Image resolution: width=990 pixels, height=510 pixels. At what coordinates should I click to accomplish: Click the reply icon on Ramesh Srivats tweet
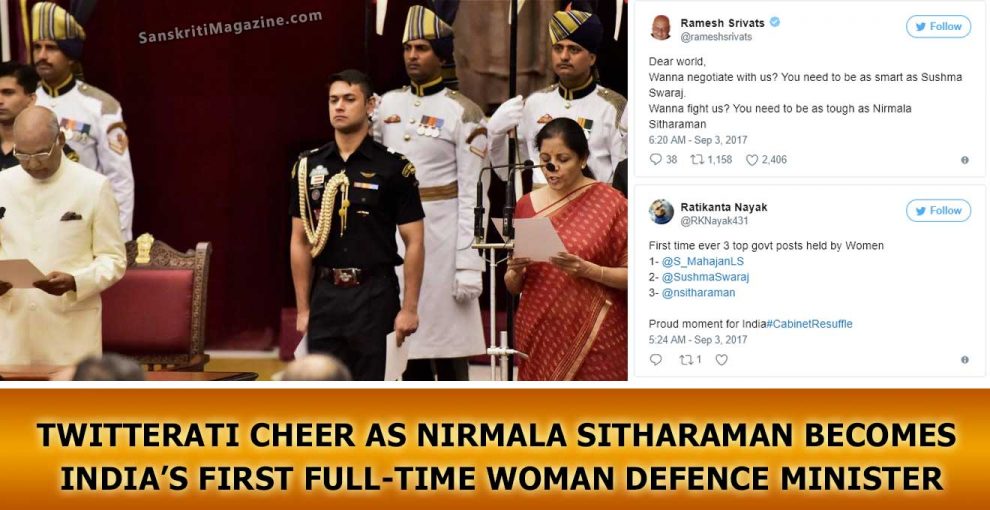point(655,160)
